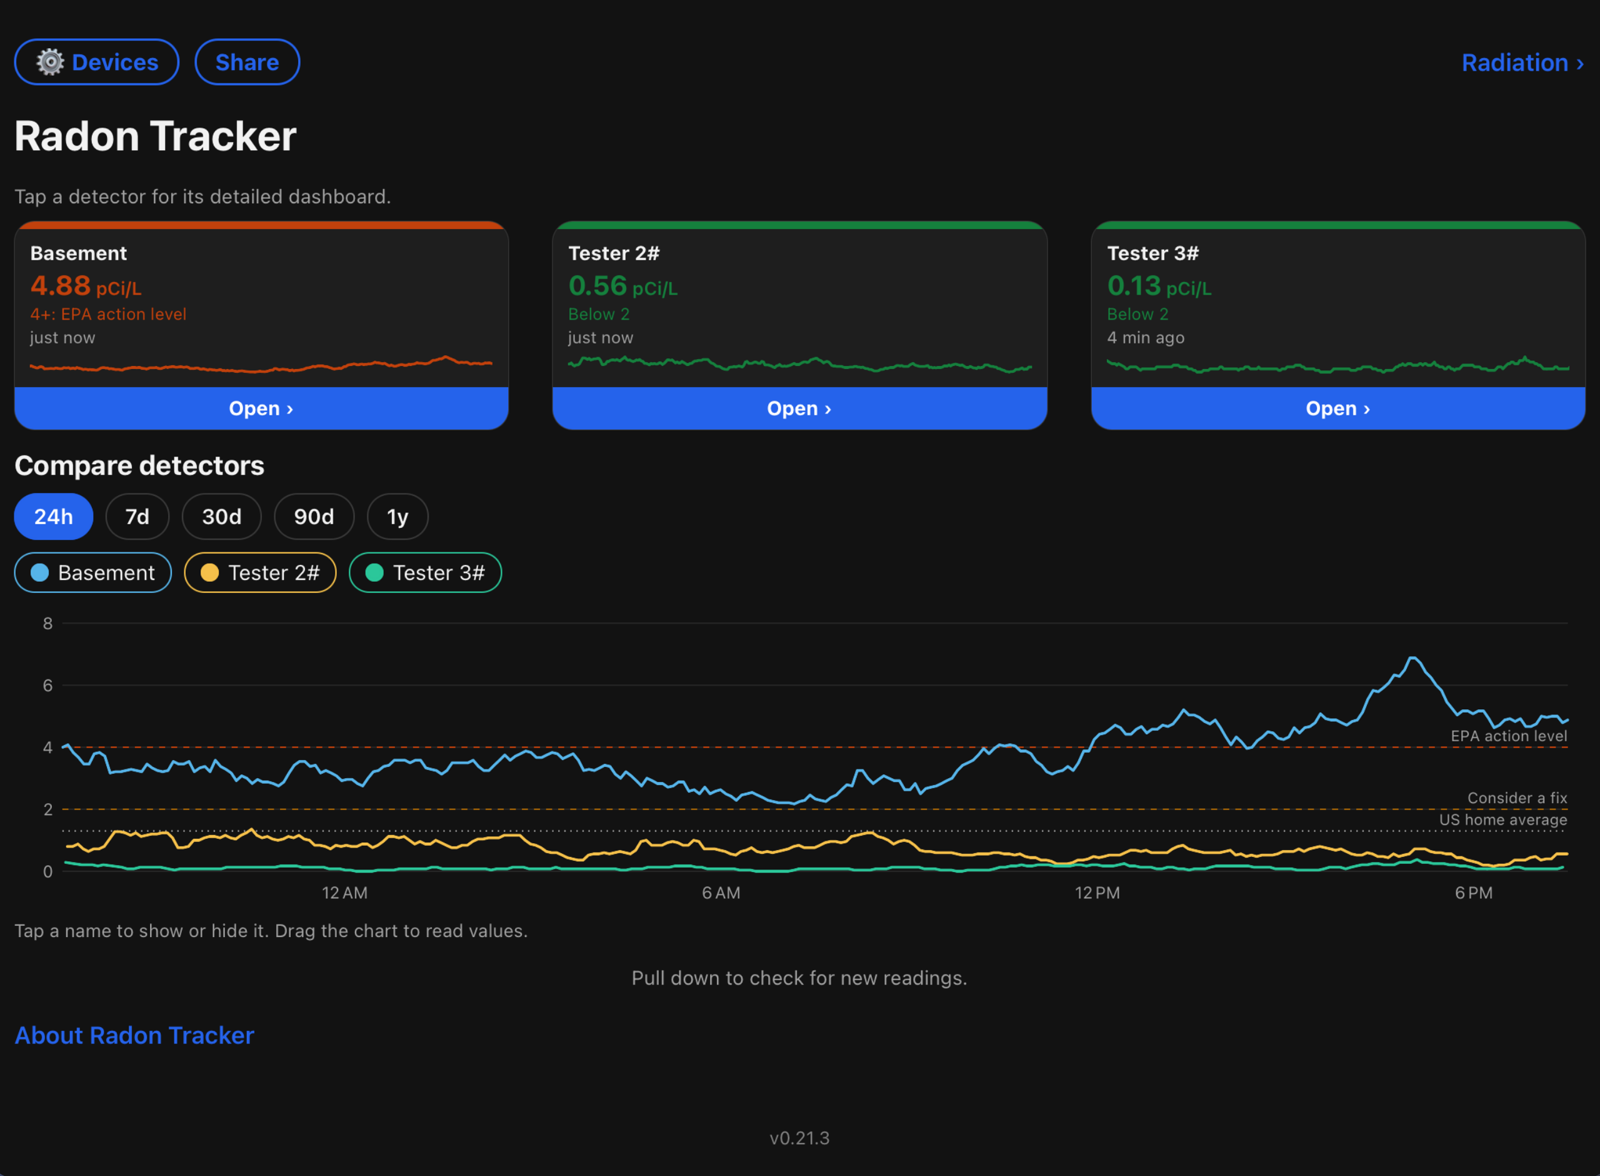
Task: Click the Tester 3# sparkline thumbnail
Action: 1338,365
